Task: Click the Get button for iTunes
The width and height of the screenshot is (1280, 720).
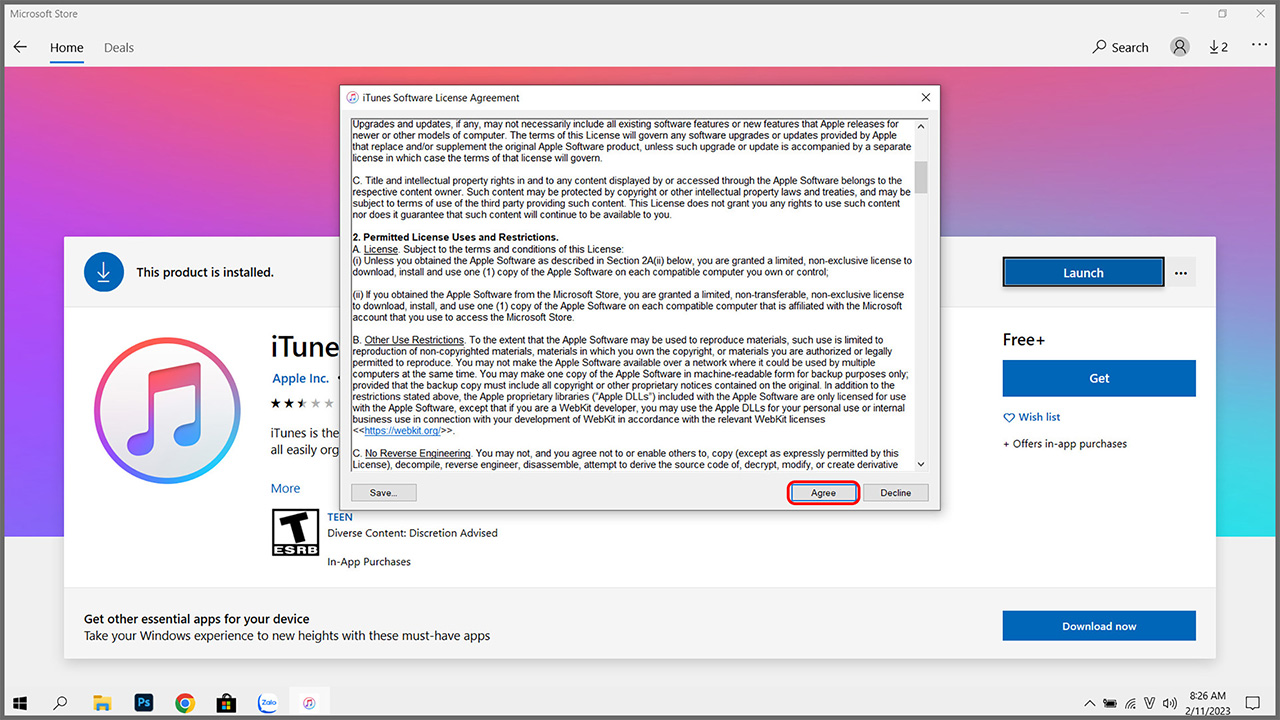Action: pos(1099,378)
